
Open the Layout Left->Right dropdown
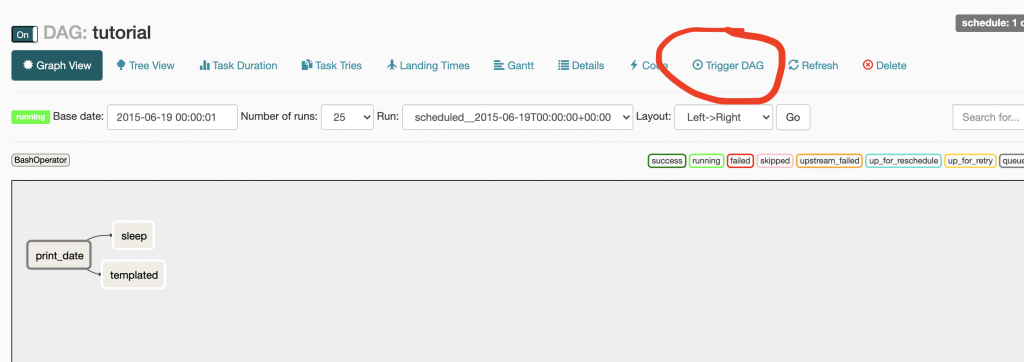(724, 117)
